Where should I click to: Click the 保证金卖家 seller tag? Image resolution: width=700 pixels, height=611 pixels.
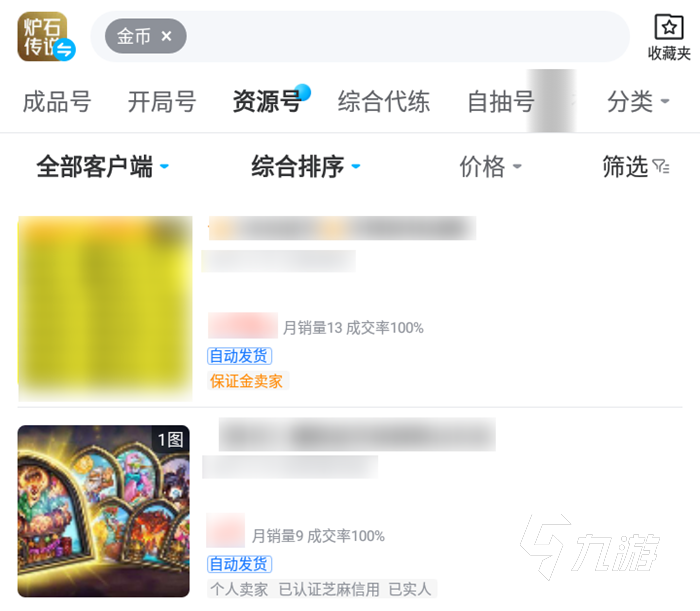(247, 381)
